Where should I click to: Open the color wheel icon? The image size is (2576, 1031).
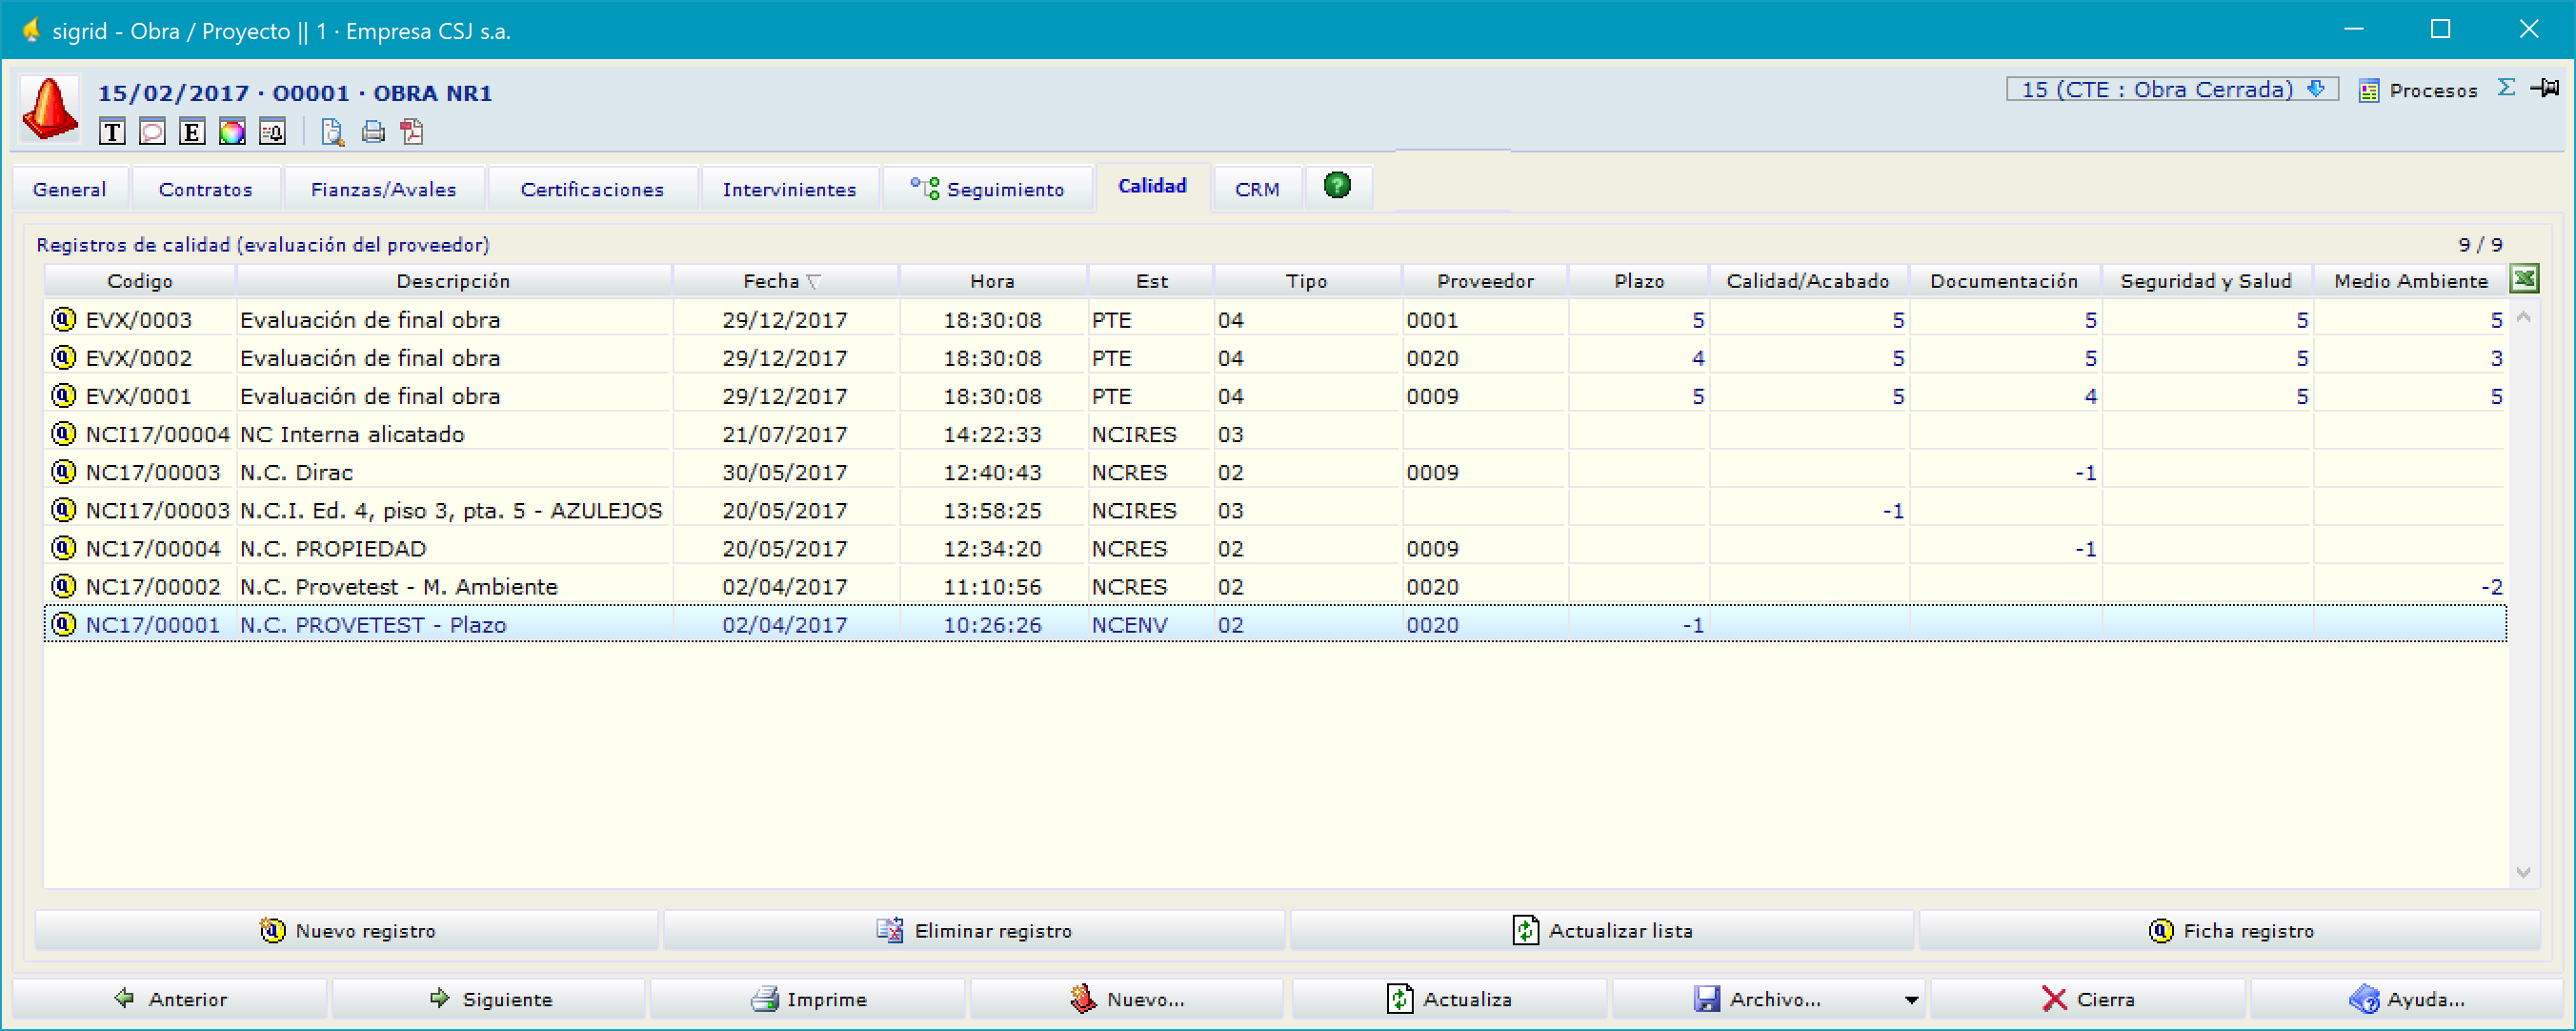pyautogui.click(x=232, y=132)
